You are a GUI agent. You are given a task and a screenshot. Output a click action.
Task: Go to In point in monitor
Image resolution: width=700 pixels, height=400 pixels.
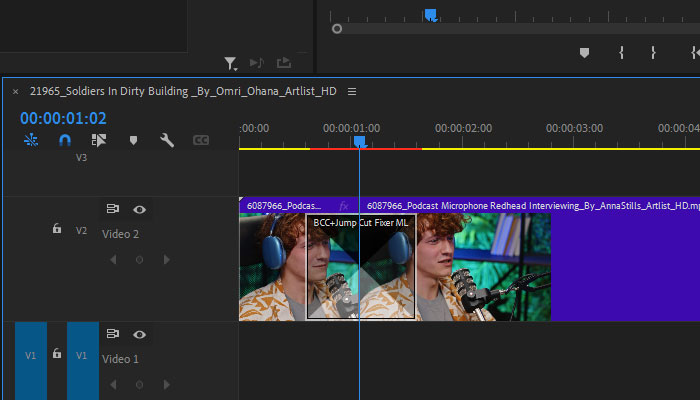click(695, 53)
